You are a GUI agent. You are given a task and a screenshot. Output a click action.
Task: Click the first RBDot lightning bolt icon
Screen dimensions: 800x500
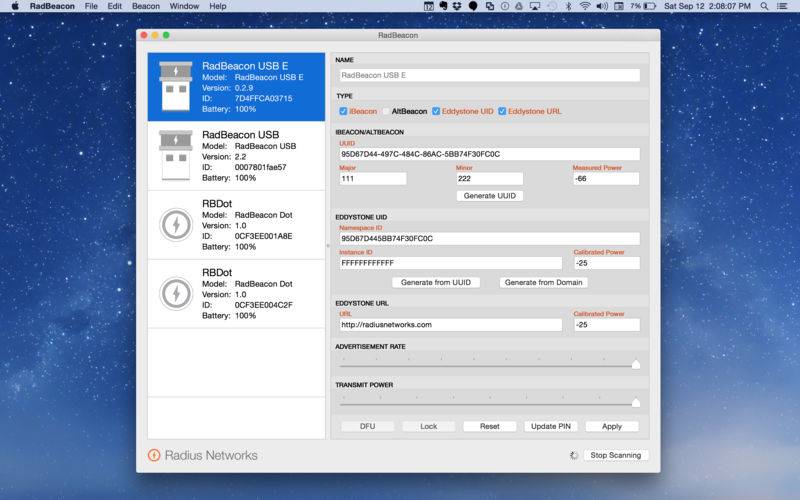pyautogui.click(x=176, y=224)
